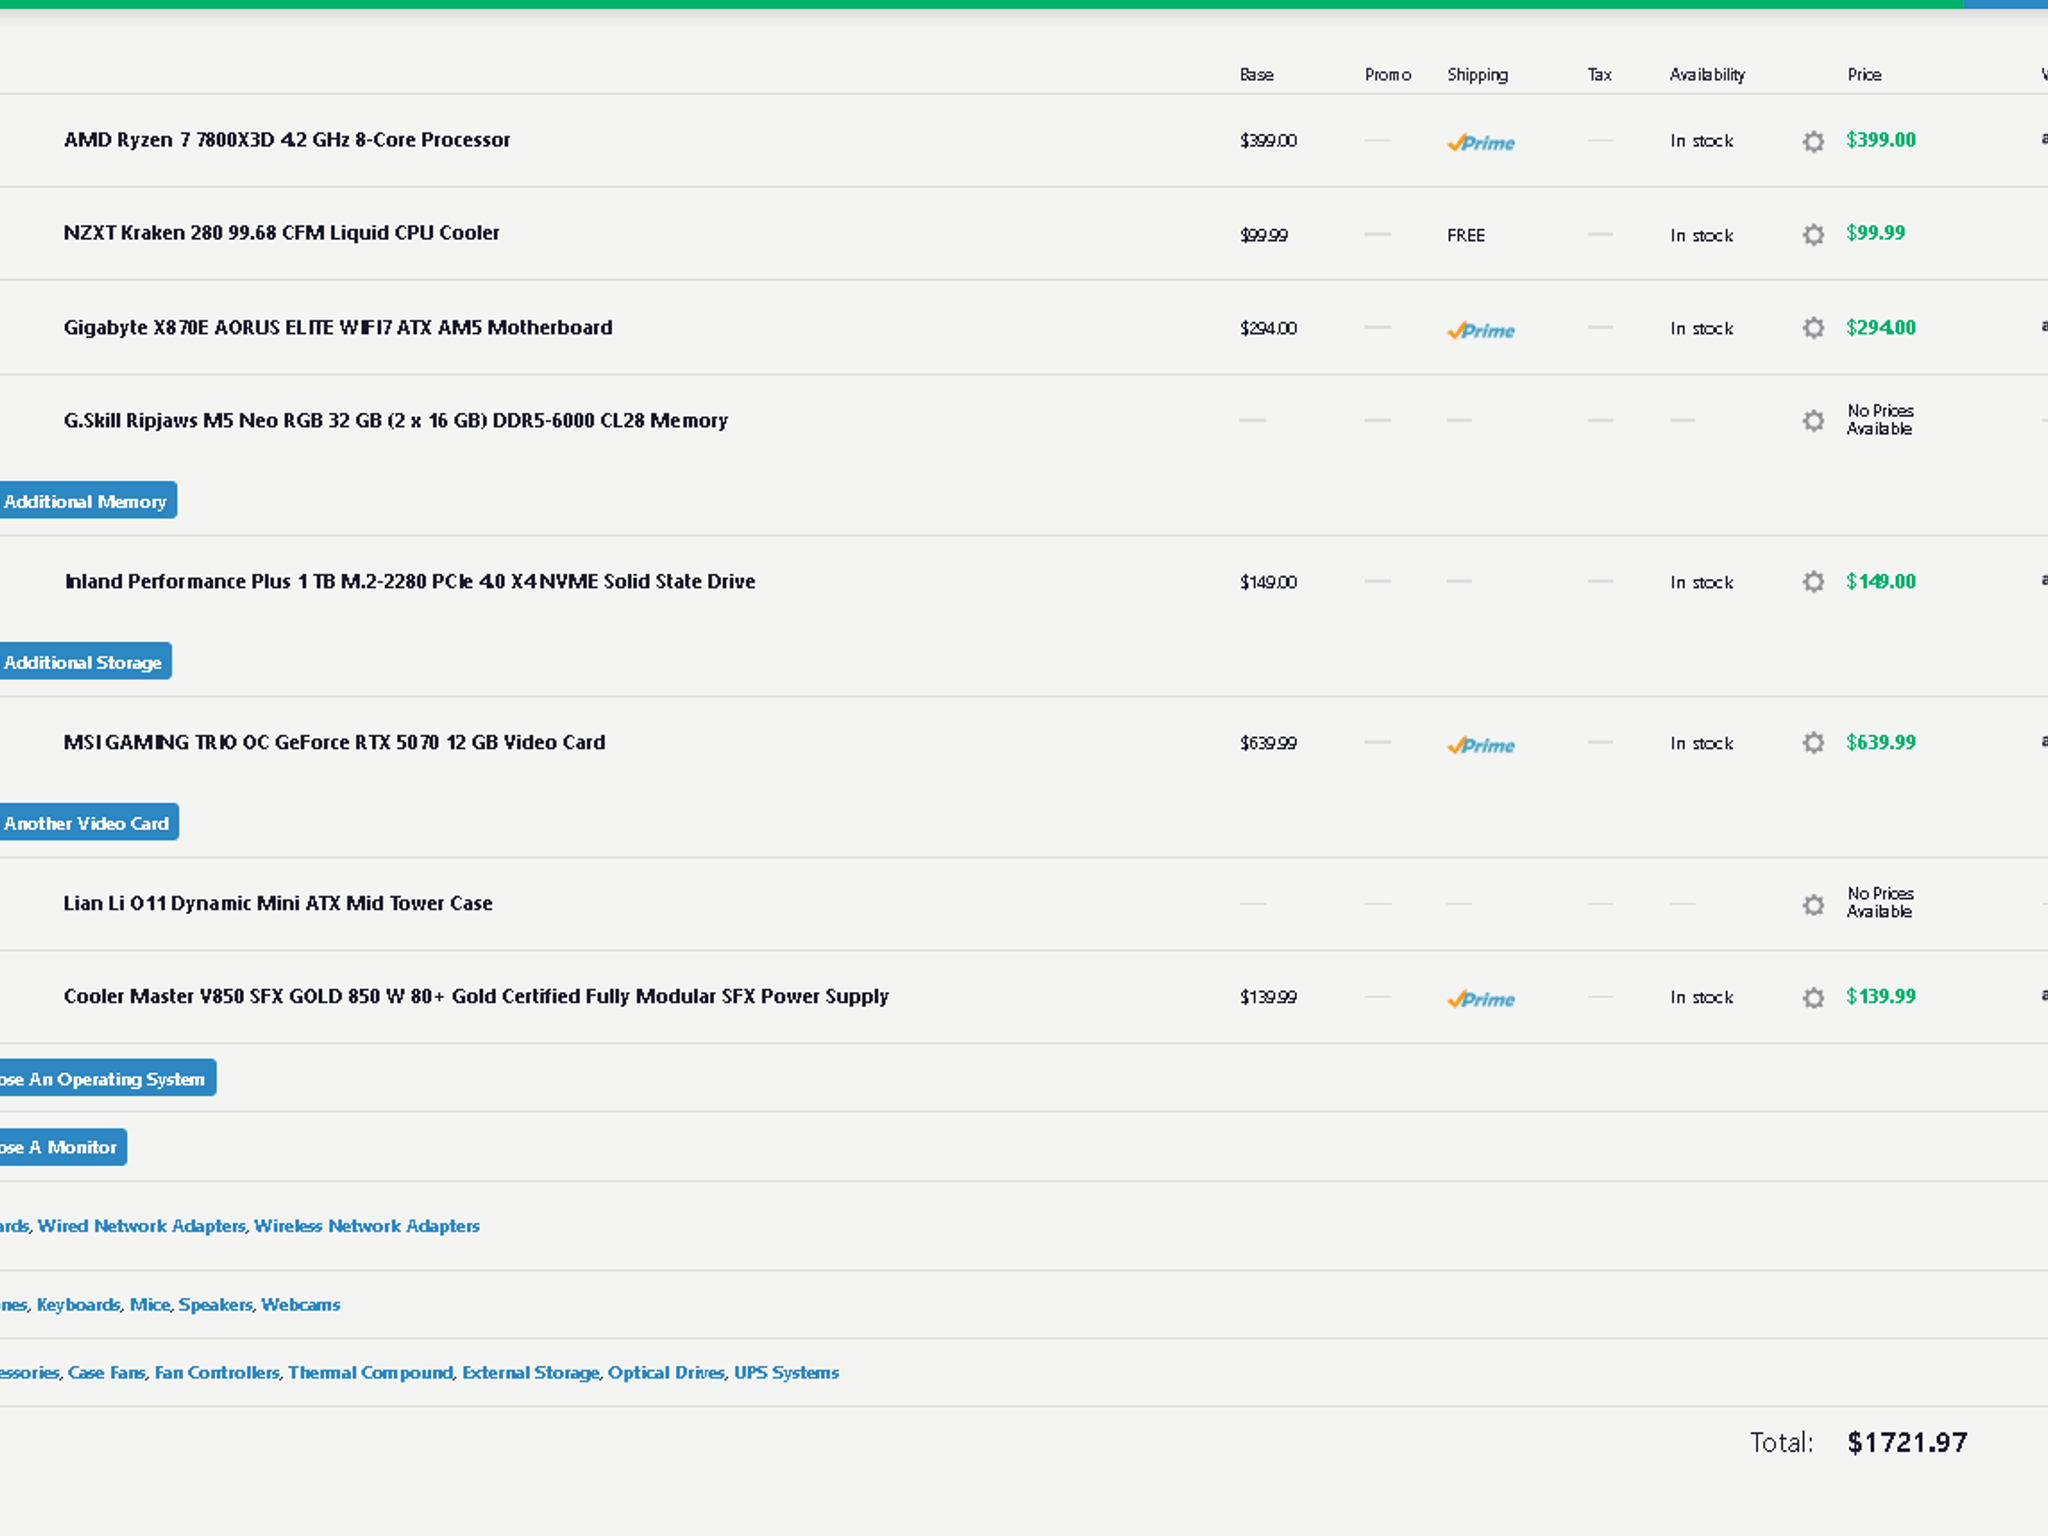
Task: Click gear icon for Lian Li O11 case
Action: pyautogui.click(x=1813, y=905)
